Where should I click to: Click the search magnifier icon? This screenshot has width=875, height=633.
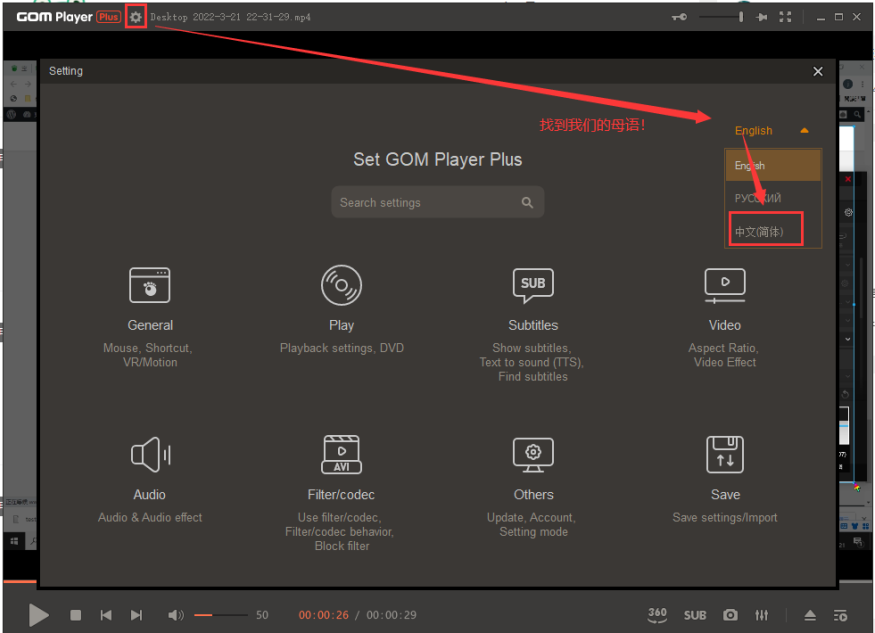527,203
